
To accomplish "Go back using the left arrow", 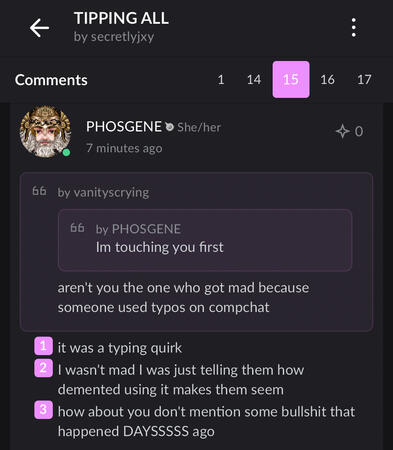I will click(39, 28).
